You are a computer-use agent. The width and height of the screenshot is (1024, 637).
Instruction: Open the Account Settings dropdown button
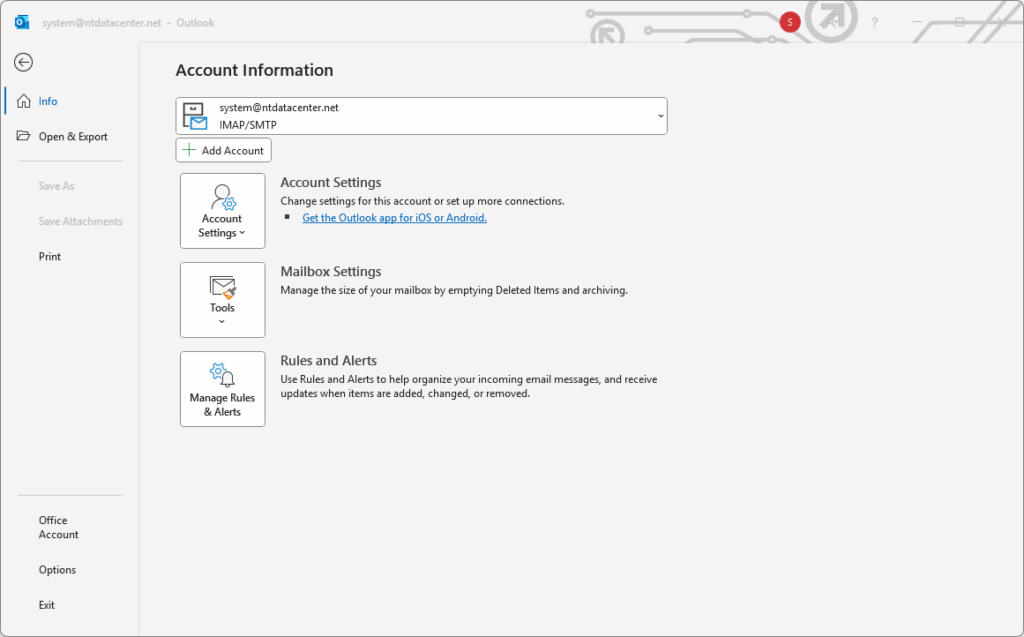point(222,211)
